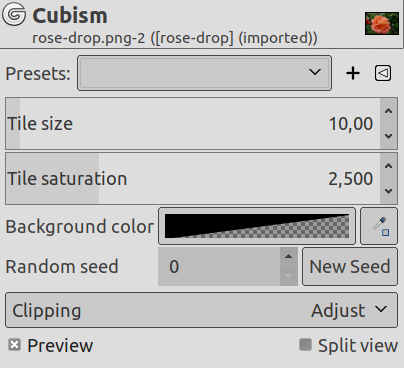
Task: Click the Tile size slider bar
Action: click(x=193, y=124)
